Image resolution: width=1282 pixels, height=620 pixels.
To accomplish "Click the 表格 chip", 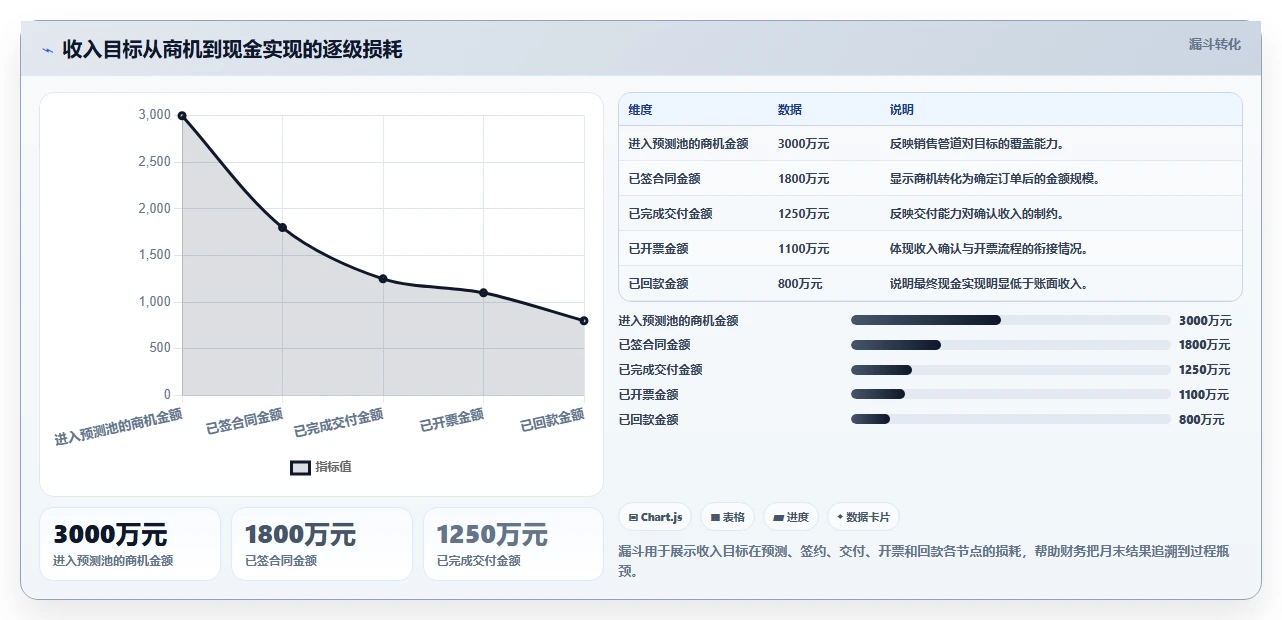I will coord(727,517).
